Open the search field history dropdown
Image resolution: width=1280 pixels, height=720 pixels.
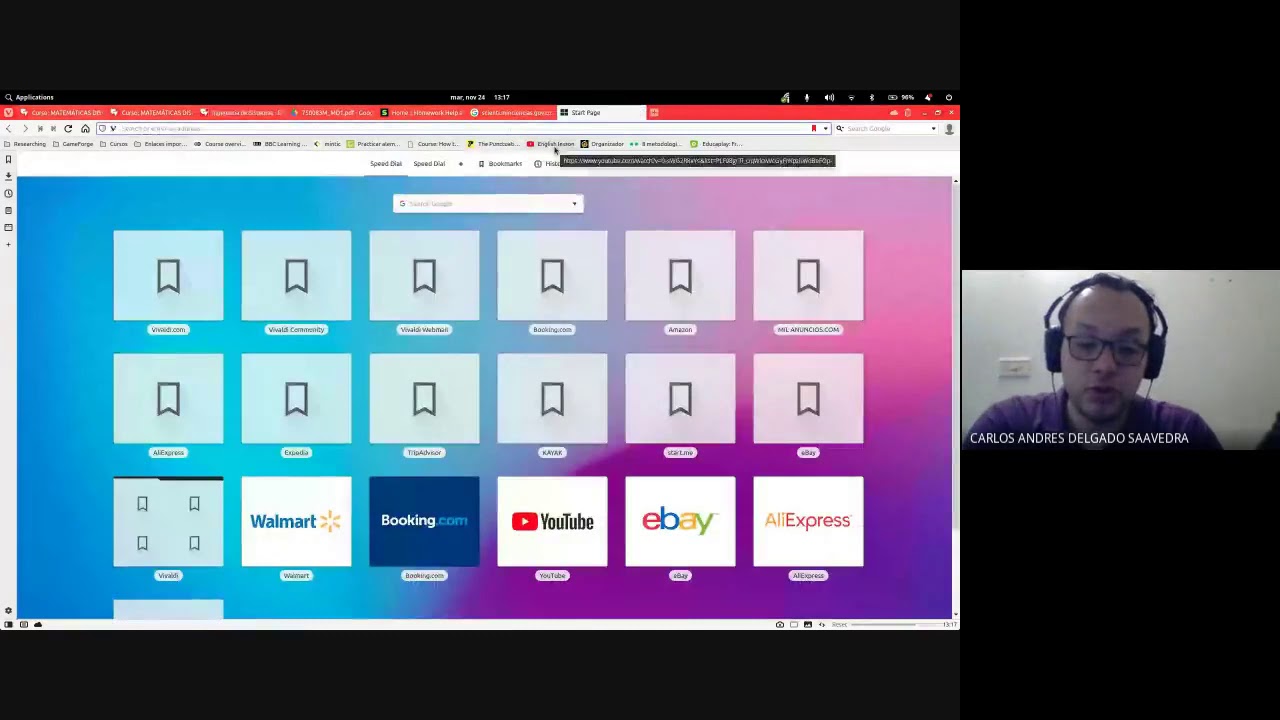(933, 129)
